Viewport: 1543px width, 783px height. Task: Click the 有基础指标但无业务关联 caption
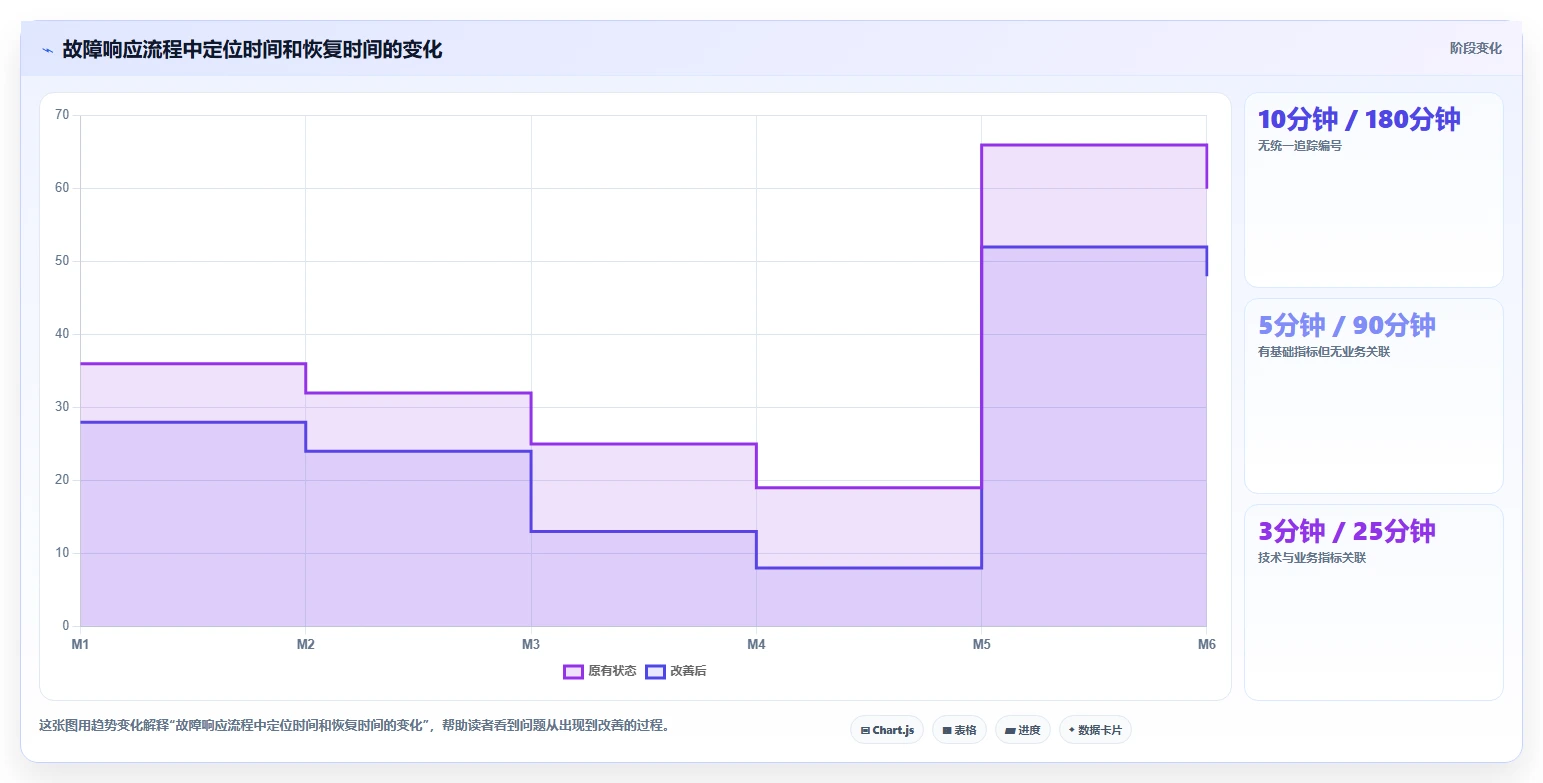click(x=1324, y=352)
